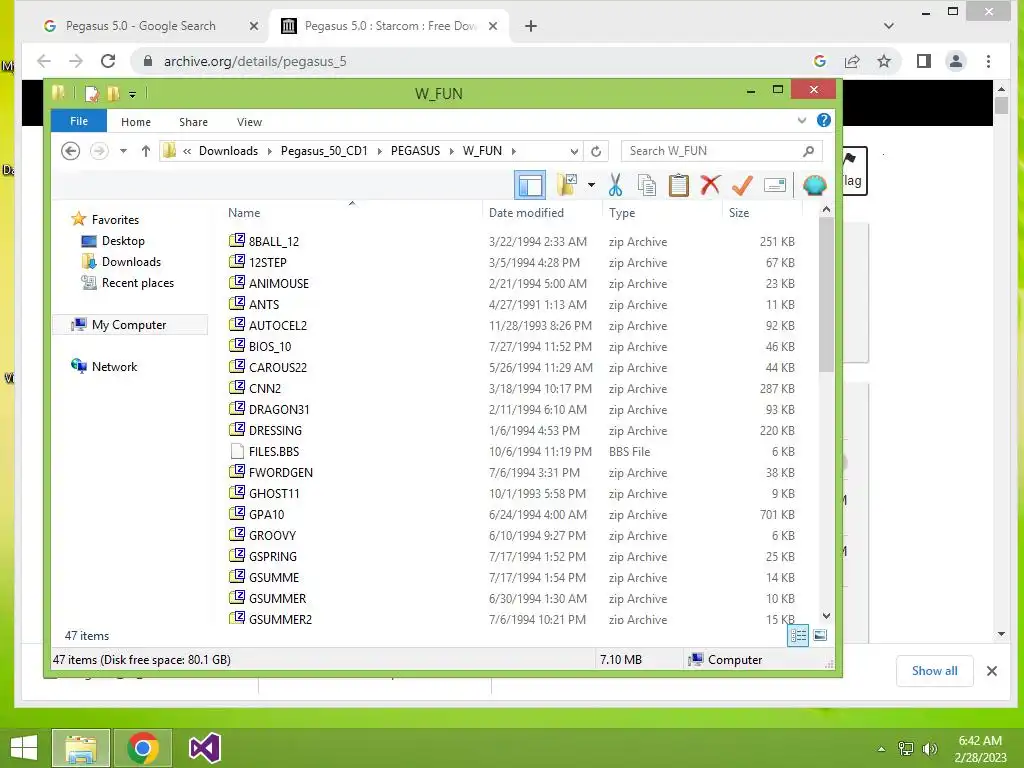Open the Quick Access toolbar customize dropdown

tap(132, 94)
